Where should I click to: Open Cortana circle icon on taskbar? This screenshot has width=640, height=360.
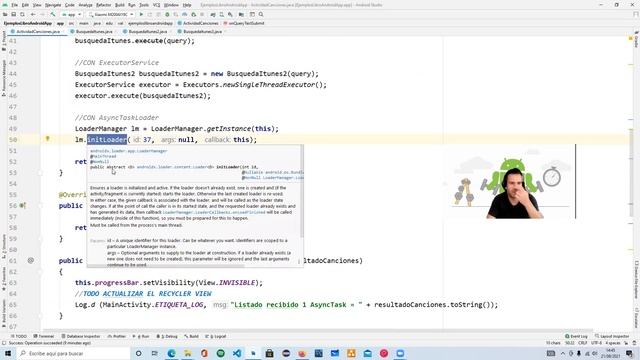pyautogui.click(x=138, y=353)
